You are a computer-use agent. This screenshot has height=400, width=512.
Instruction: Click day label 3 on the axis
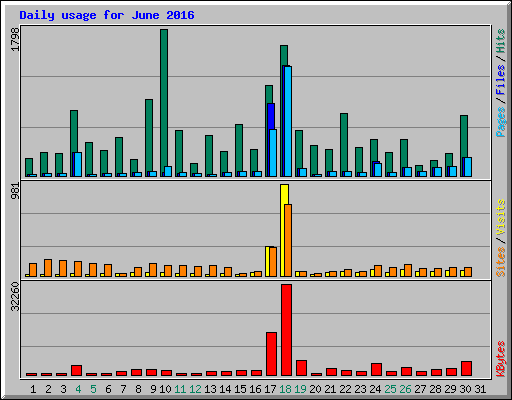tap(63, 389)
